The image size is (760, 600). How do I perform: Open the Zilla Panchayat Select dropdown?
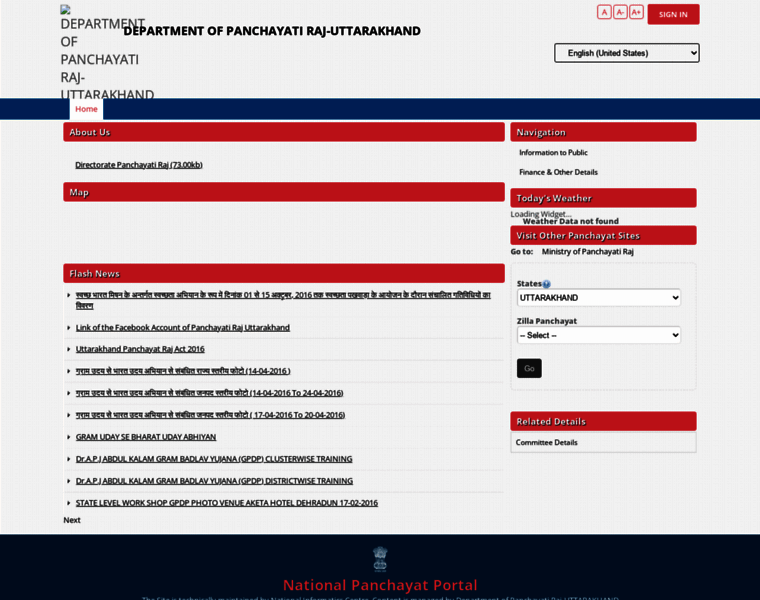(599, 335)
